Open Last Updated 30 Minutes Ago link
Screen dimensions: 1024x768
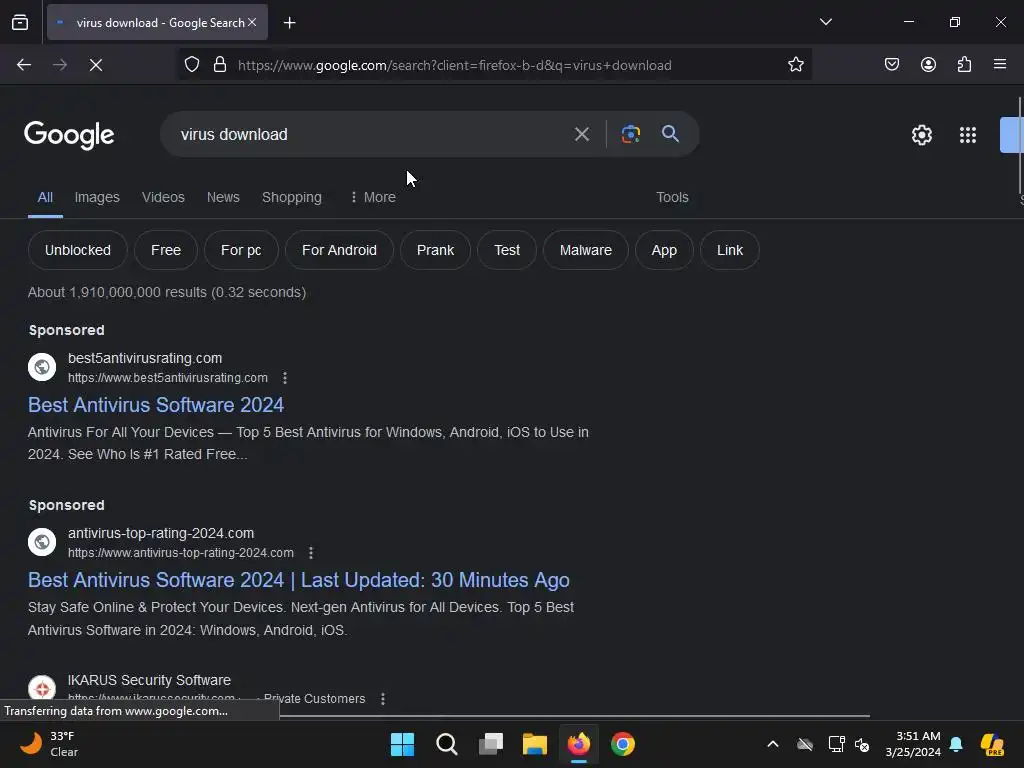(x=298, y=580)
